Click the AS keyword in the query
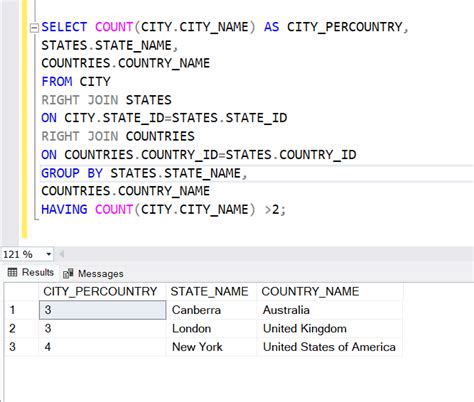 [272, 27]
